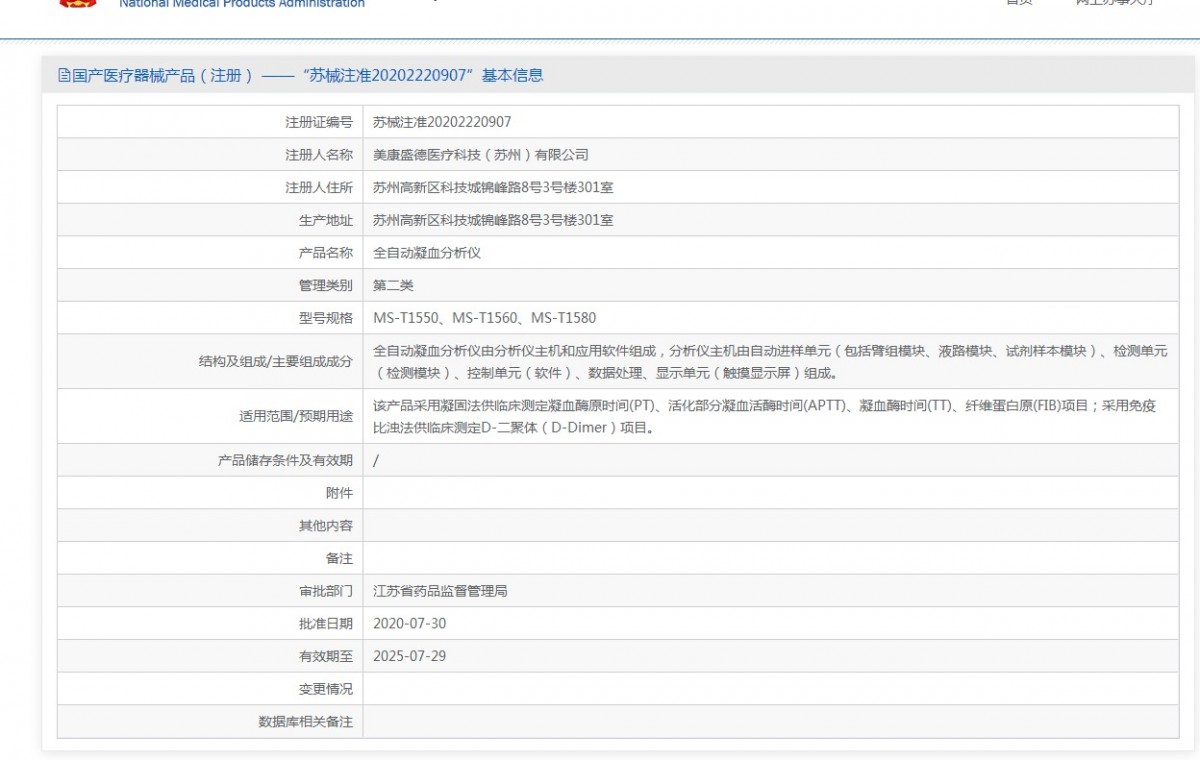Click the 附件 row label
This screenshot has width=1200, height=760.
pos(339,493)
